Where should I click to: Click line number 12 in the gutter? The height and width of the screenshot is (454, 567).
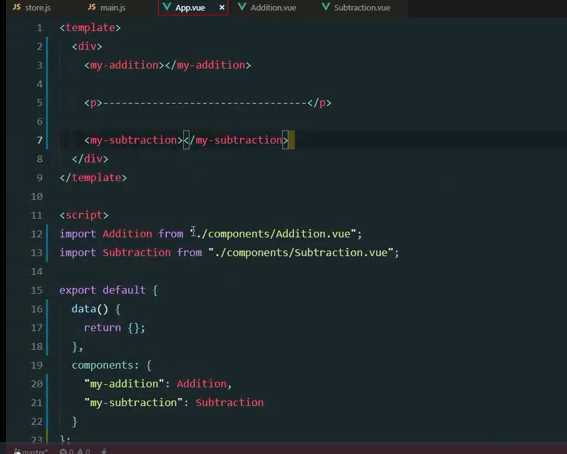click(x=37, y=234)
